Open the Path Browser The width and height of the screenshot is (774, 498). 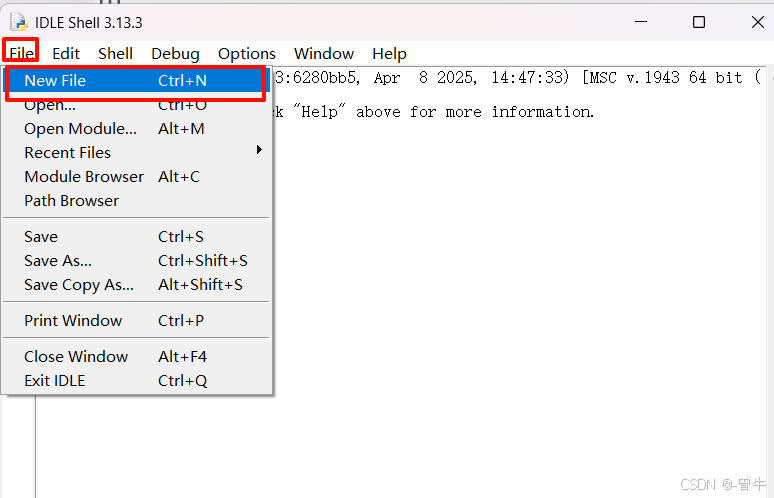(x=71, y=200)
